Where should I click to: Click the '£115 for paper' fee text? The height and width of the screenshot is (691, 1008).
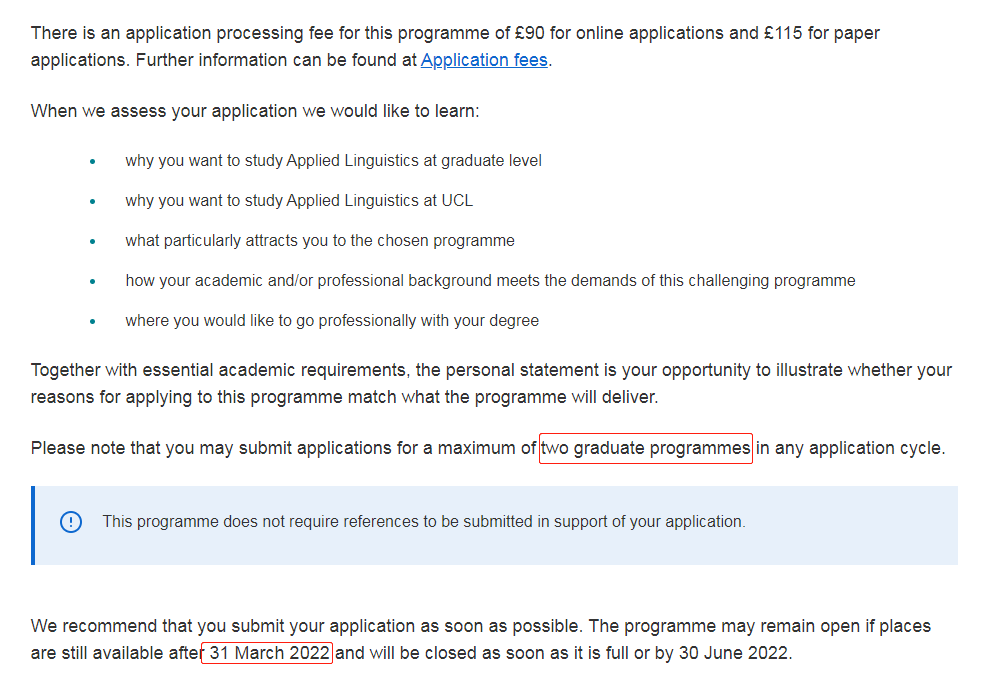822,33
